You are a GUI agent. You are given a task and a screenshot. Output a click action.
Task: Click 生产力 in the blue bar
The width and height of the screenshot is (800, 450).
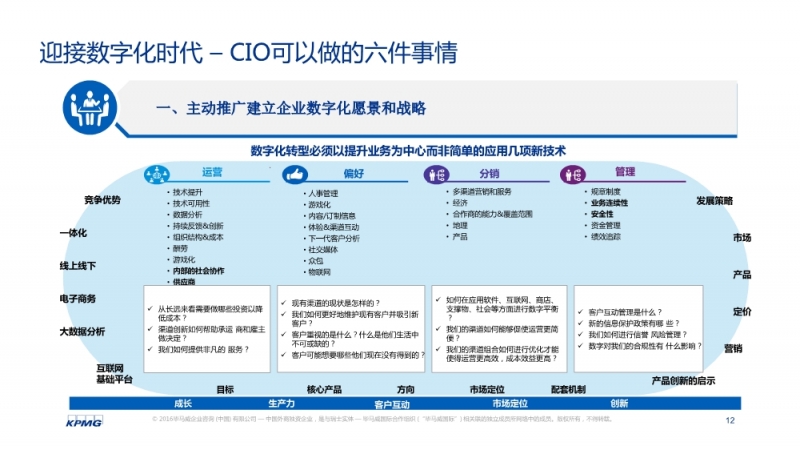(281, 404)
